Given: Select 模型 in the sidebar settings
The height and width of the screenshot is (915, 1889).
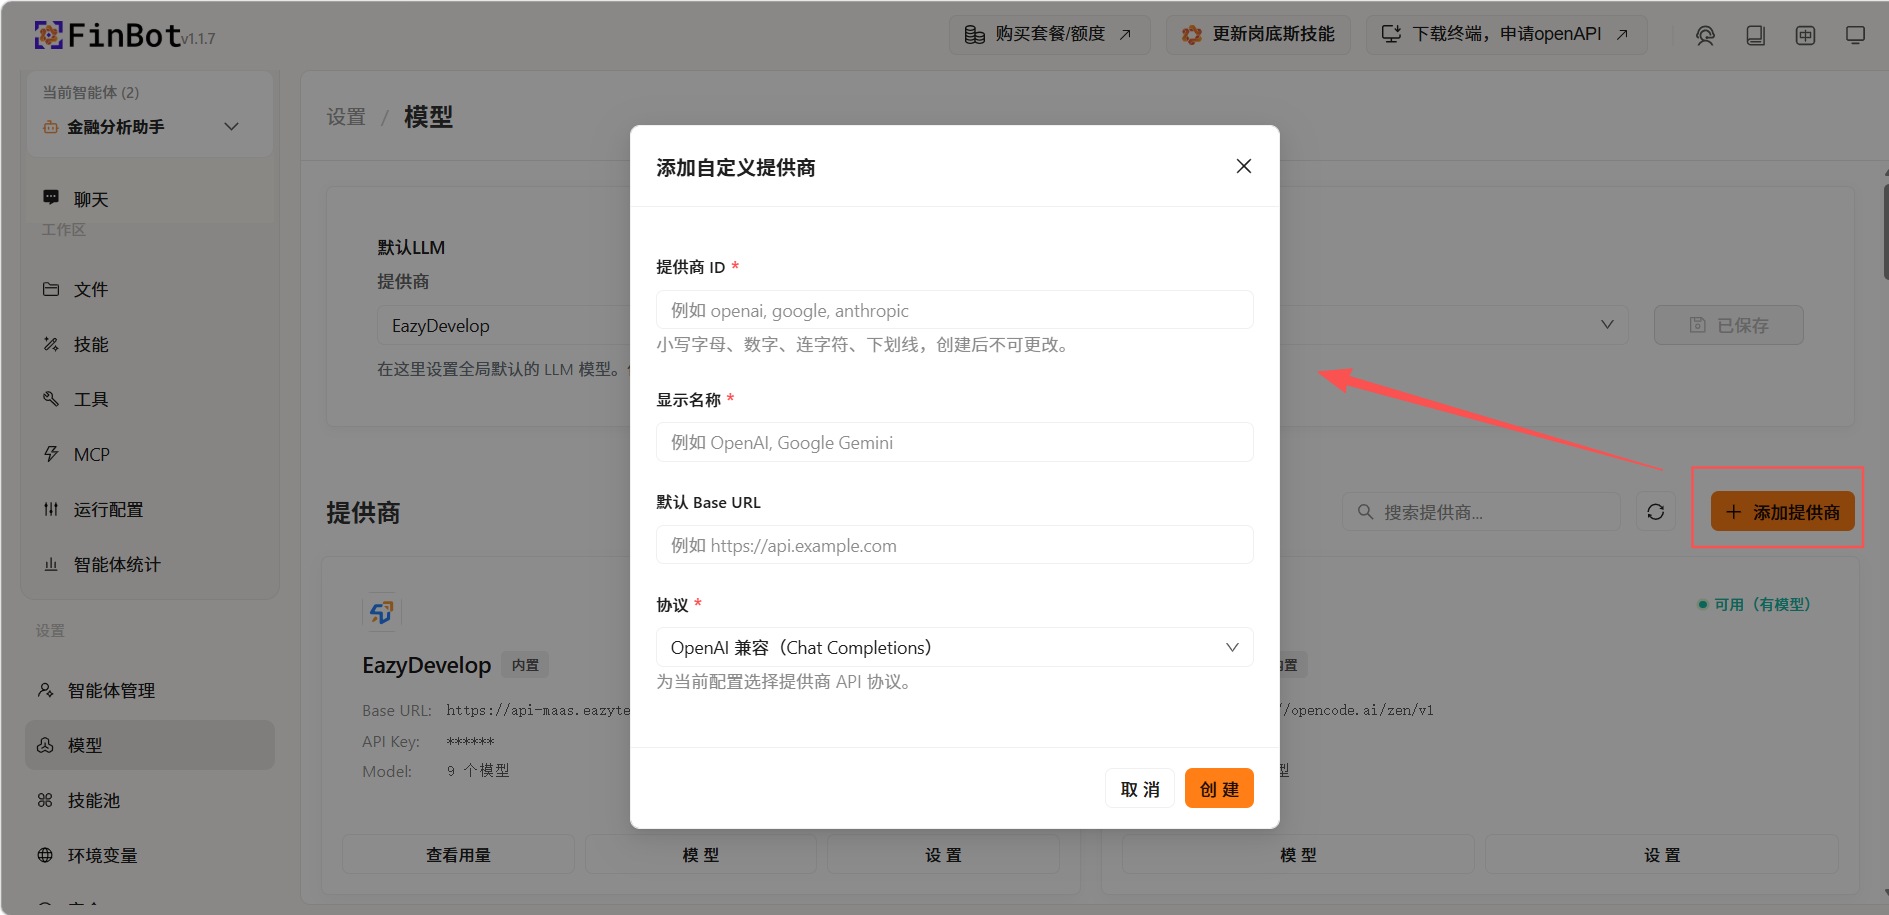Looking at the screenshot, I should coord(149,745).
